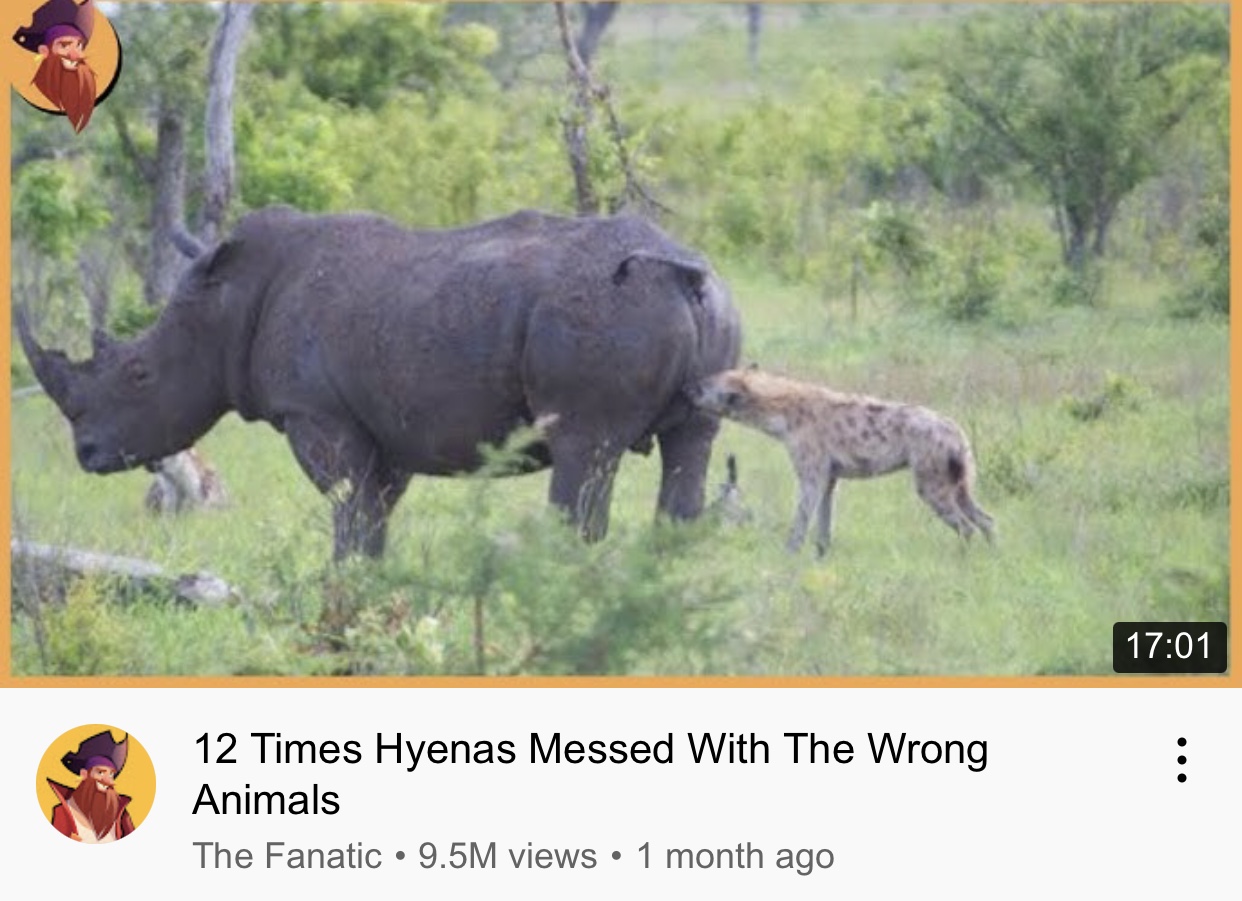1242x901 pixels.
Task: Click the 9.5M views text
Action: tap(507, 856)
